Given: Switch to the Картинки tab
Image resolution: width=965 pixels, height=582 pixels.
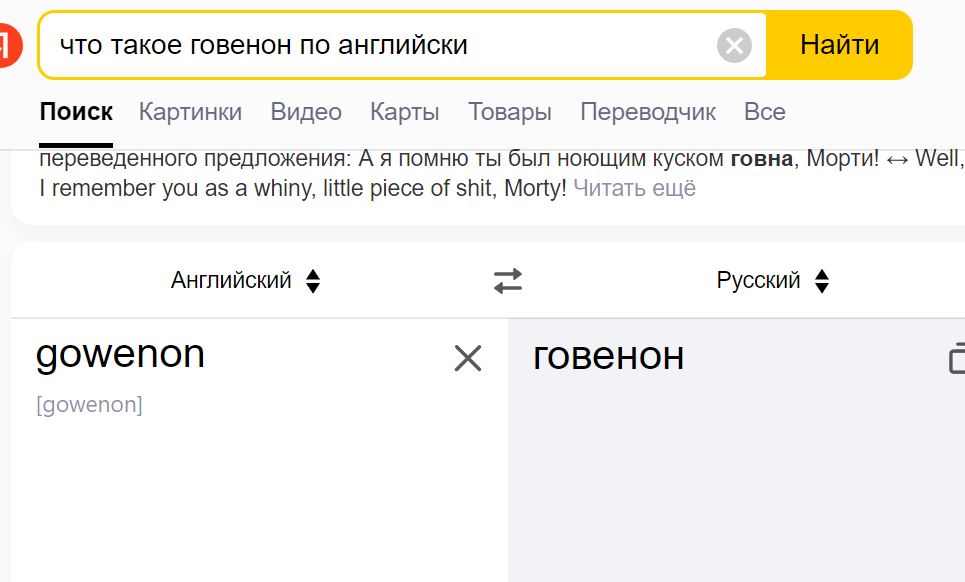Looking at the screenshot, I should (190, 112).
